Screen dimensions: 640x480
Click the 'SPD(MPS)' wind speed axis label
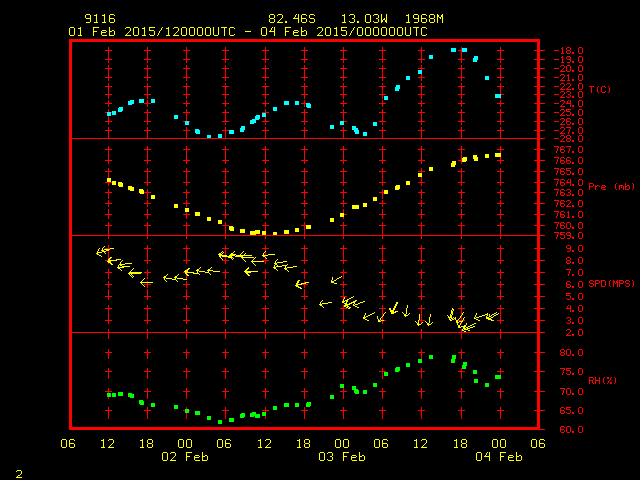[611, 283]
